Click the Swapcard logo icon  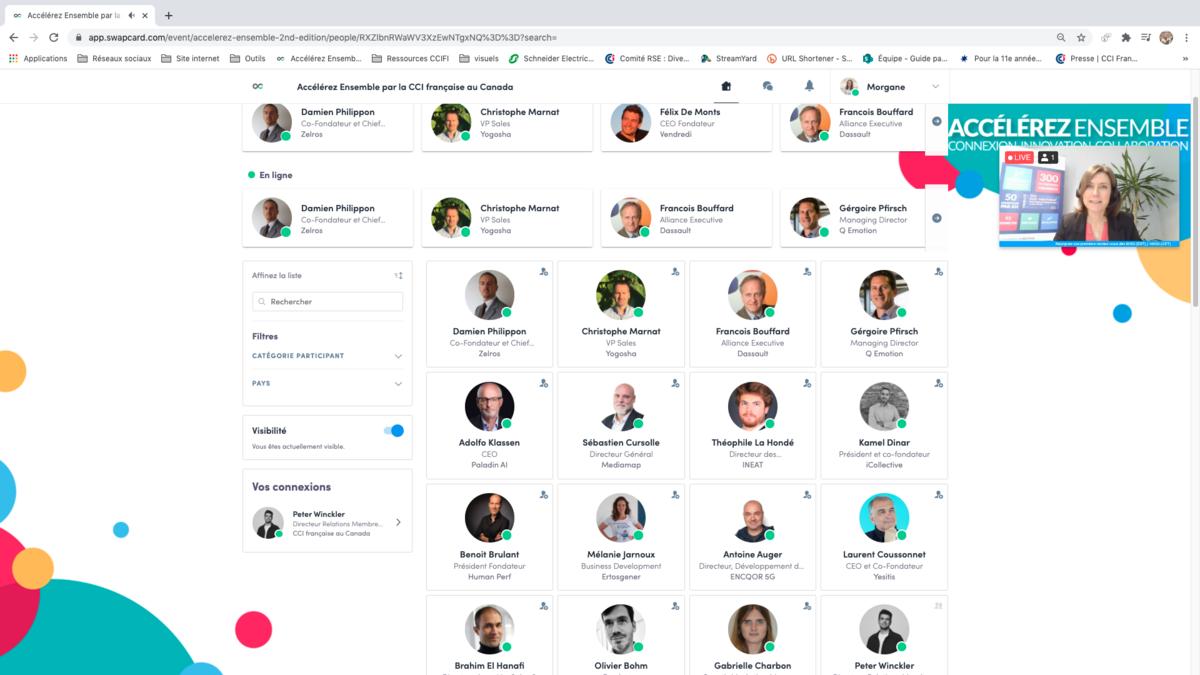point(258,87)
